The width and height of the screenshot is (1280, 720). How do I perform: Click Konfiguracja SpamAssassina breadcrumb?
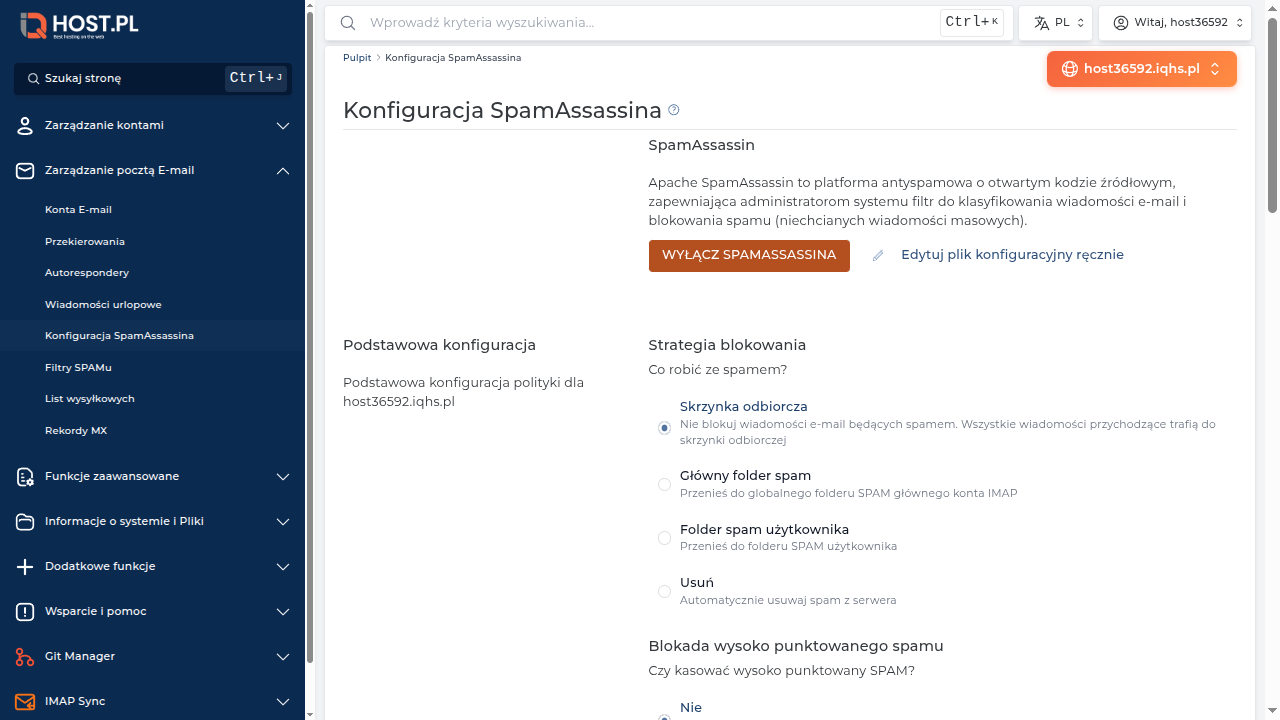[453, 58]
